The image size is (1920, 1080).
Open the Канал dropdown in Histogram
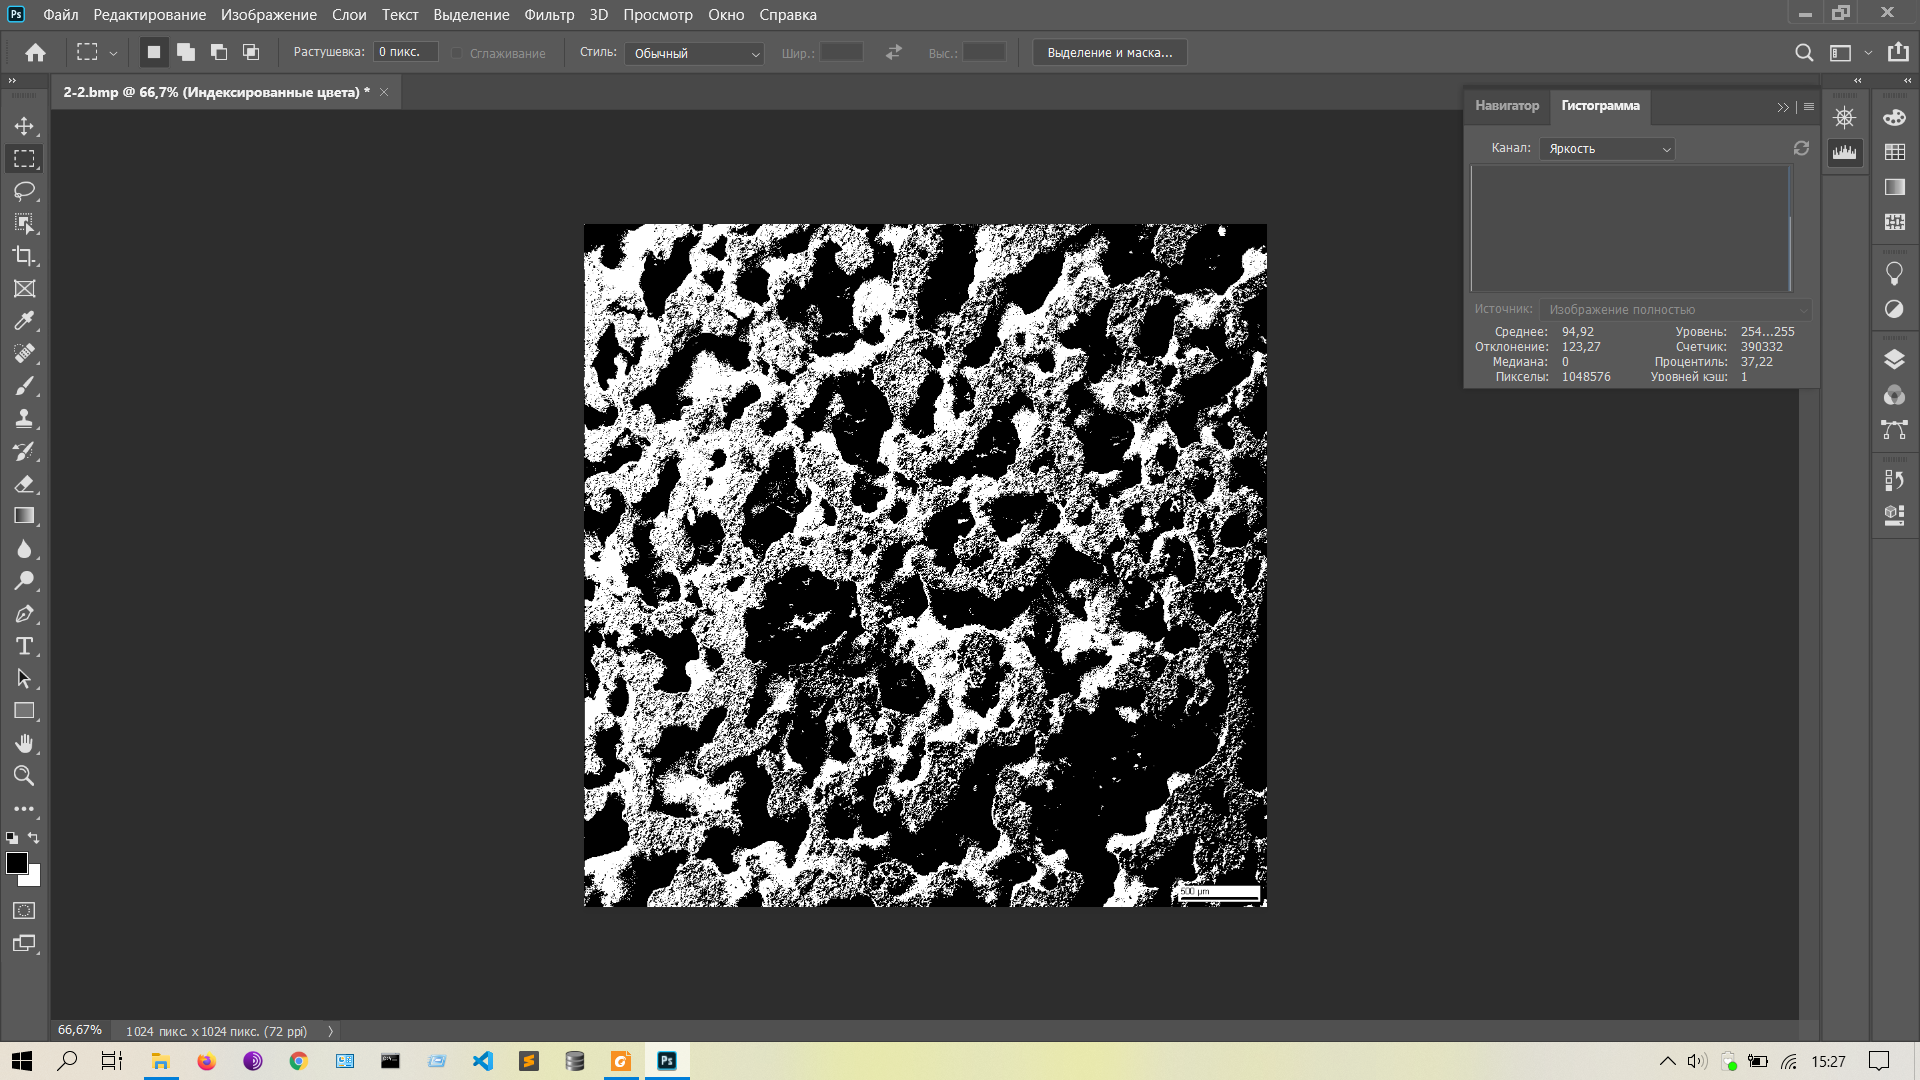[x=1607, y=149]
